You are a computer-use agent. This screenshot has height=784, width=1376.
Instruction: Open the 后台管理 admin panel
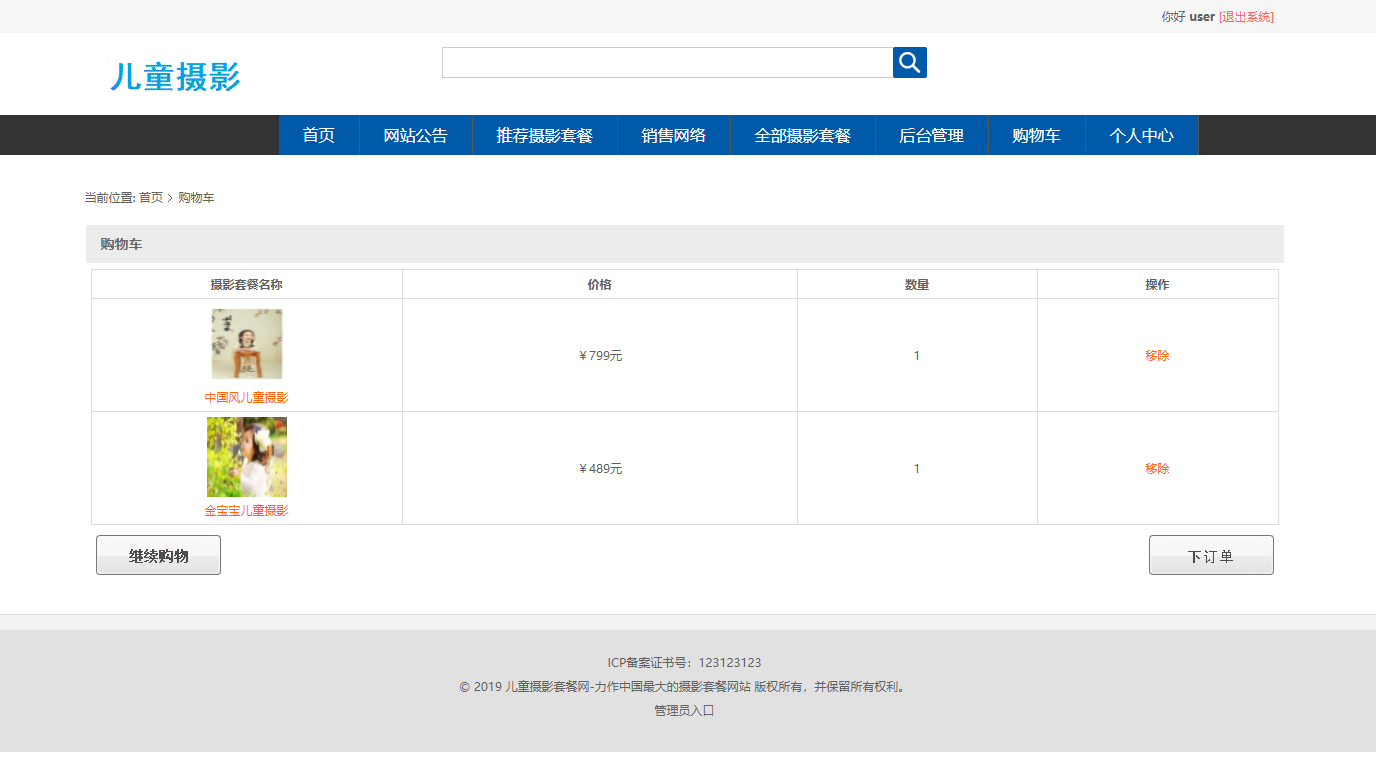click(x=931, y=135)
